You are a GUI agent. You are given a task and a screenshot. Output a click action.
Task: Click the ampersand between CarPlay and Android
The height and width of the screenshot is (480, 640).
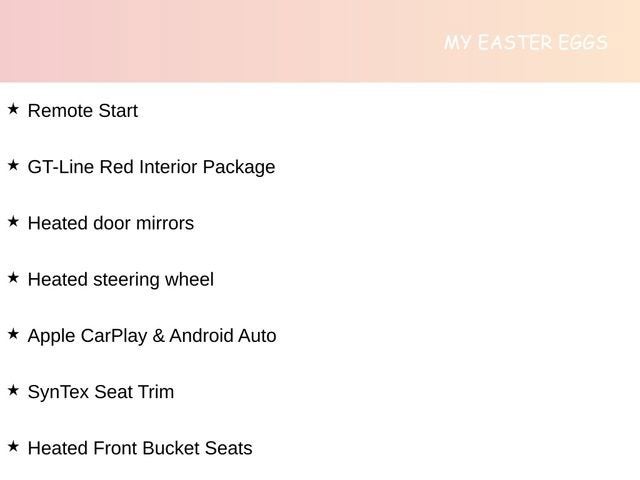click(x=158, y=336)
